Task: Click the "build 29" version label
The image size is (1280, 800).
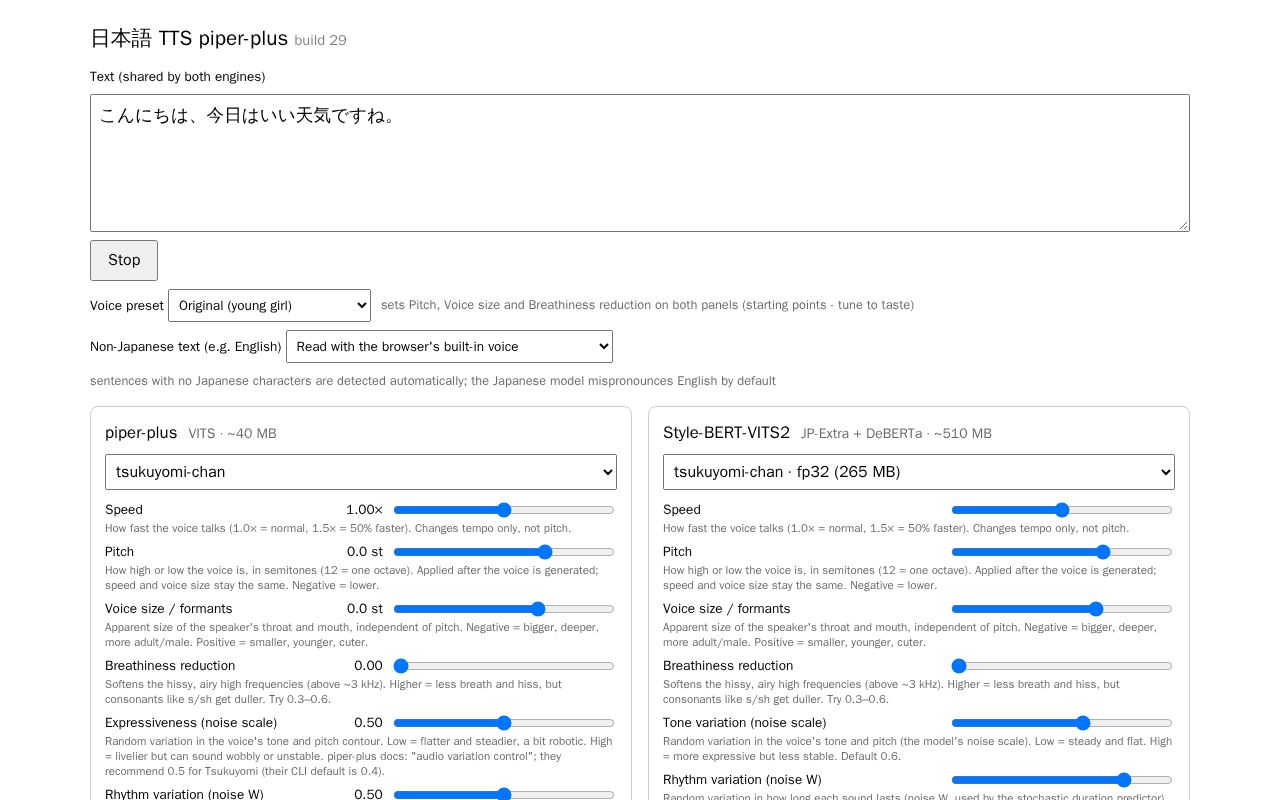Action: (320, 40)
